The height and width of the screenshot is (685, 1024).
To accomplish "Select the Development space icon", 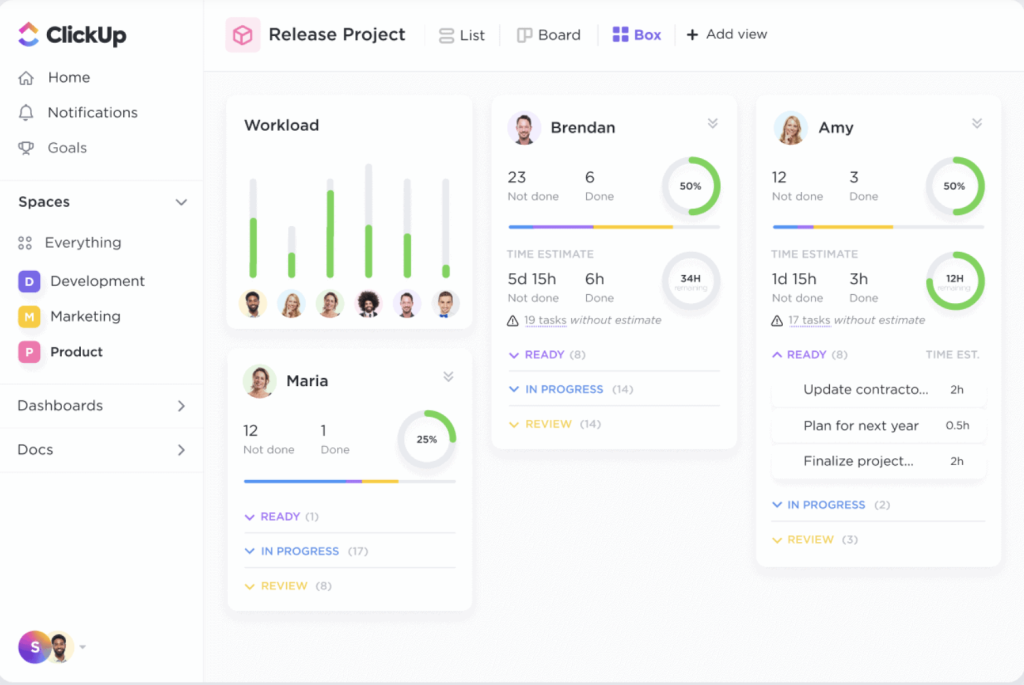I will [29, 281].
